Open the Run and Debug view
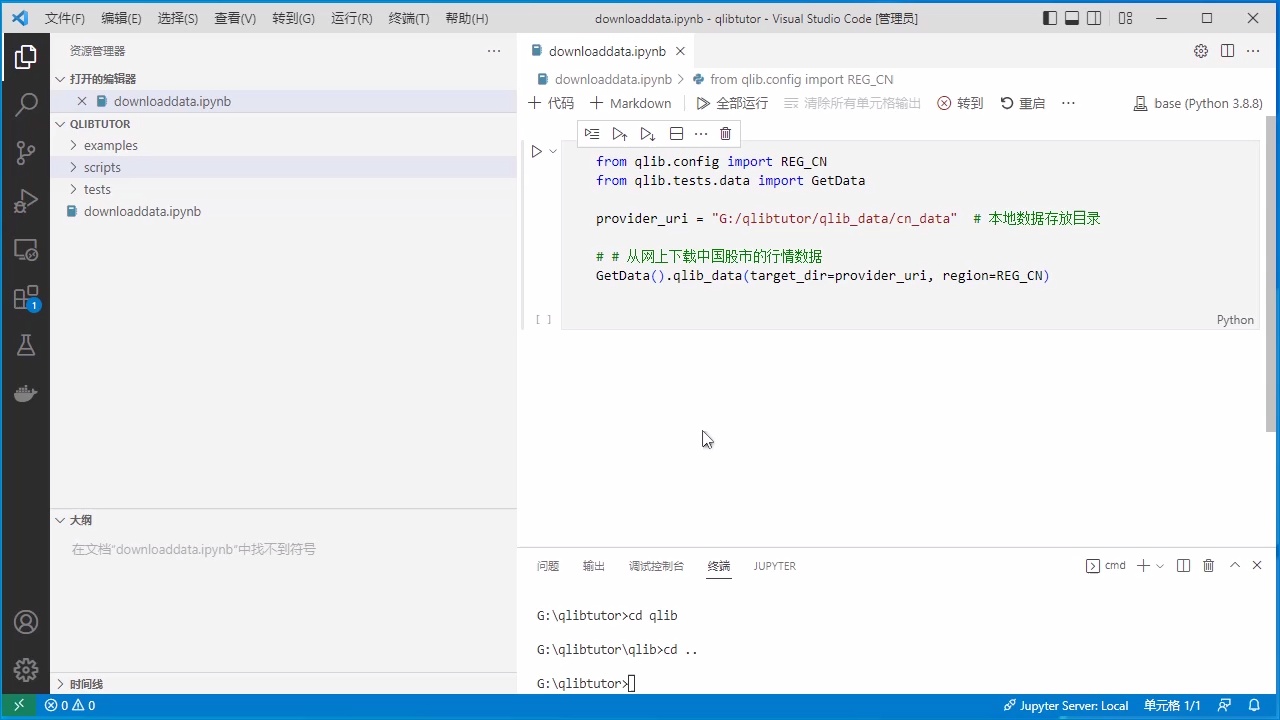The width and height of the screenshot is (1280, 720). click(x=26, y=202)
